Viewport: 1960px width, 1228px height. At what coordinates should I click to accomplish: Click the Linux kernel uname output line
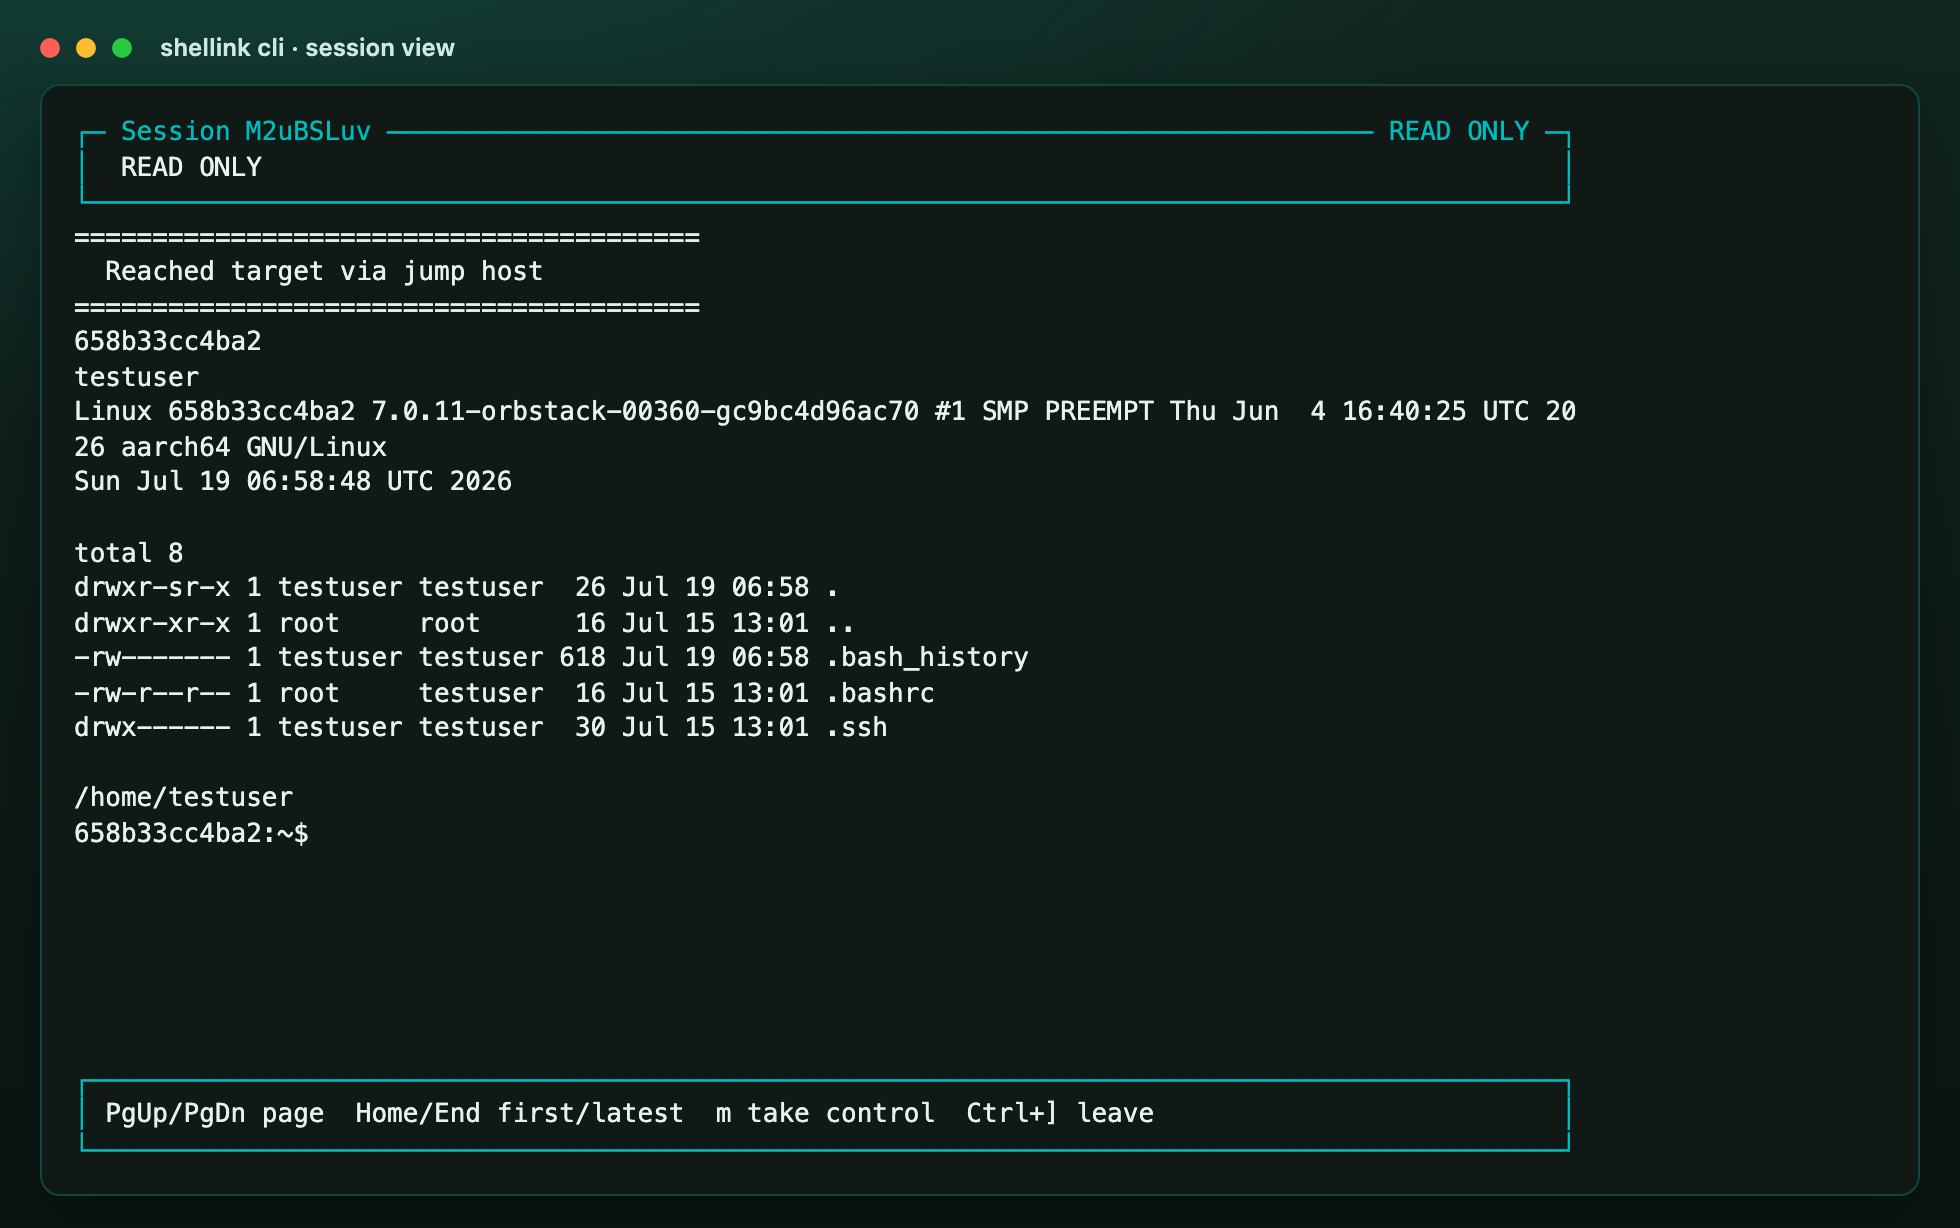[825, 411]
